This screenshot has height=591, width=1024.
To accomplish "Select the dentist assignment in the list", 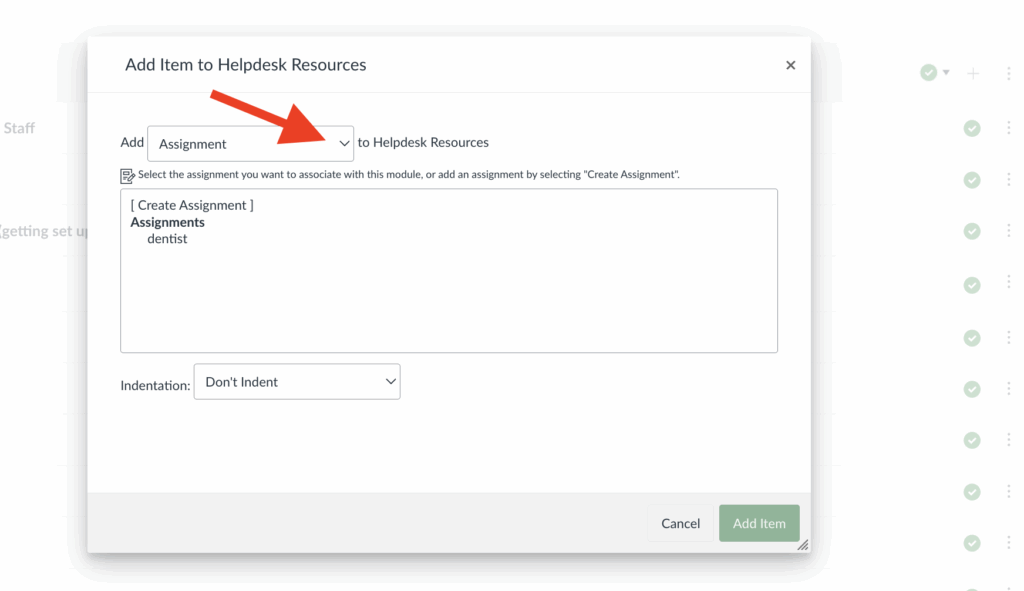I will coord(166,240).
